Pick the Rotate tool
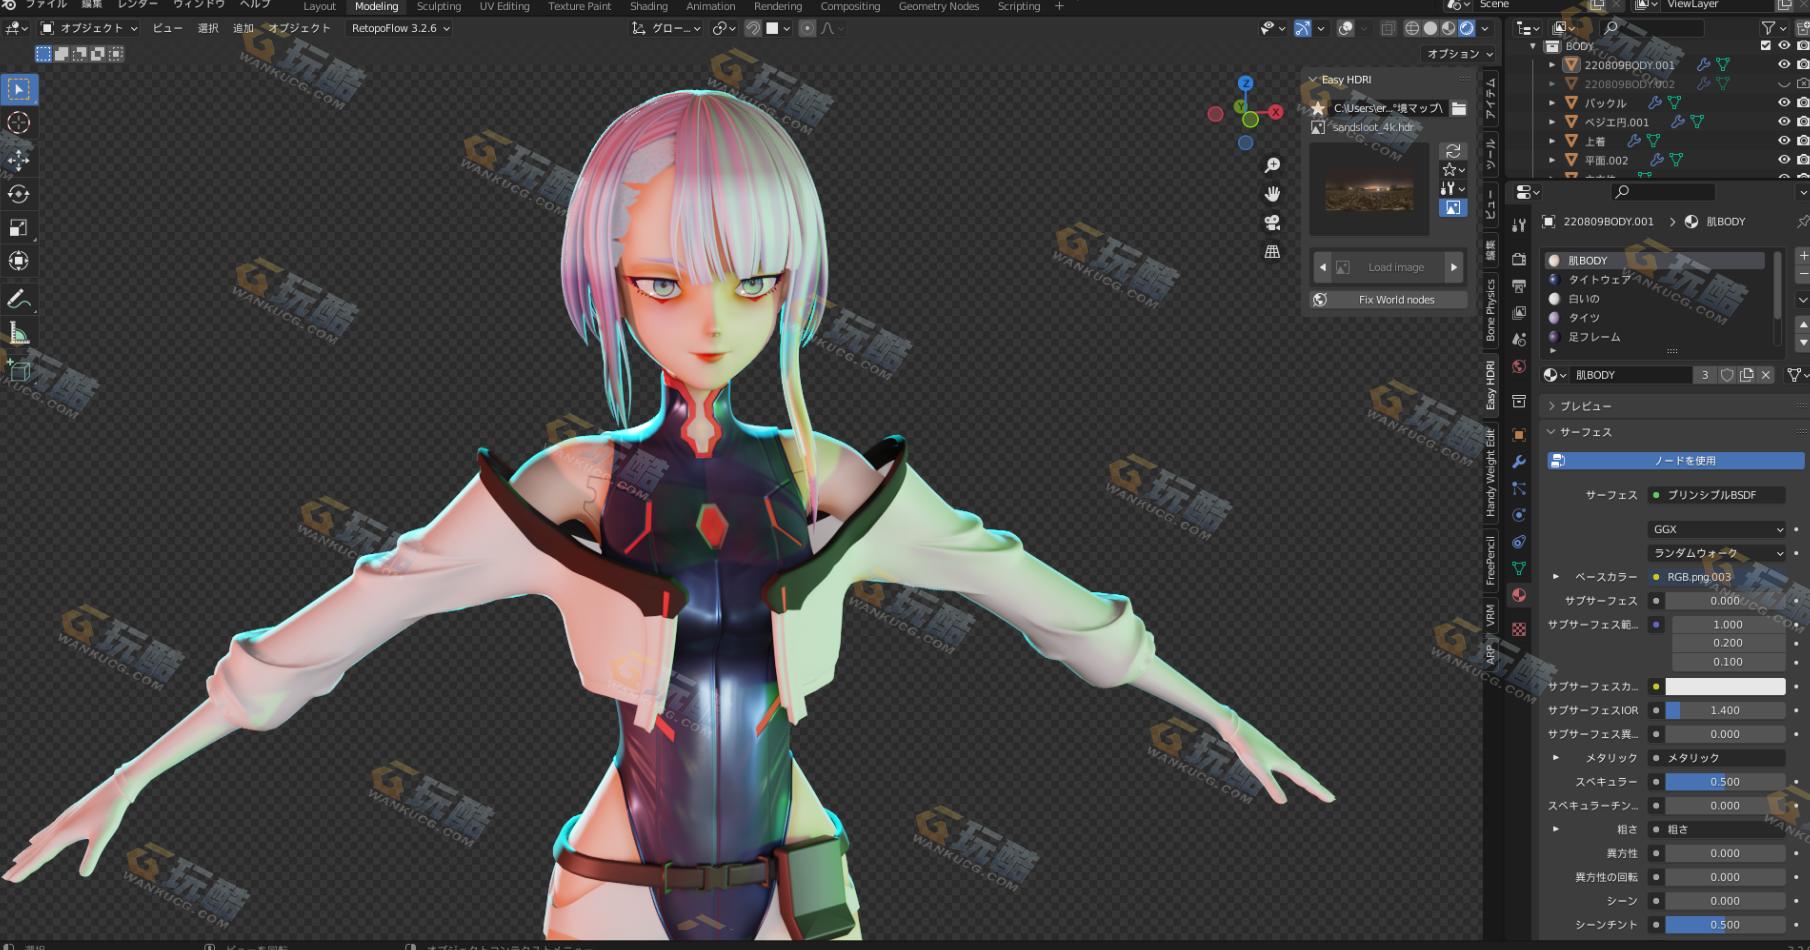Viewport: 1810px width, 950px height. point(19,194)
